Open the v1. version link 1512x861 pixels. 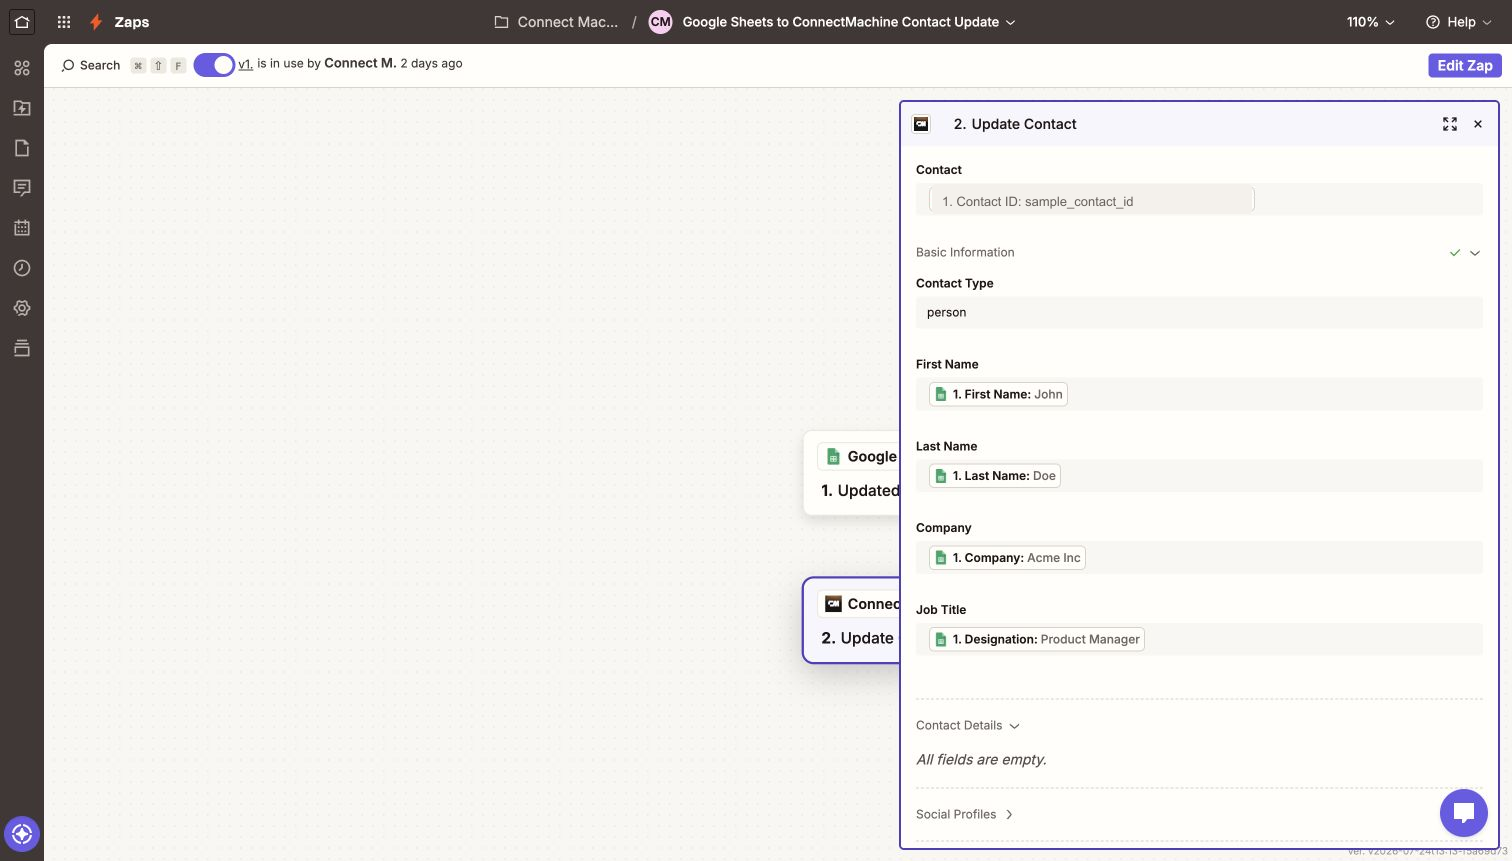(245, 64)
